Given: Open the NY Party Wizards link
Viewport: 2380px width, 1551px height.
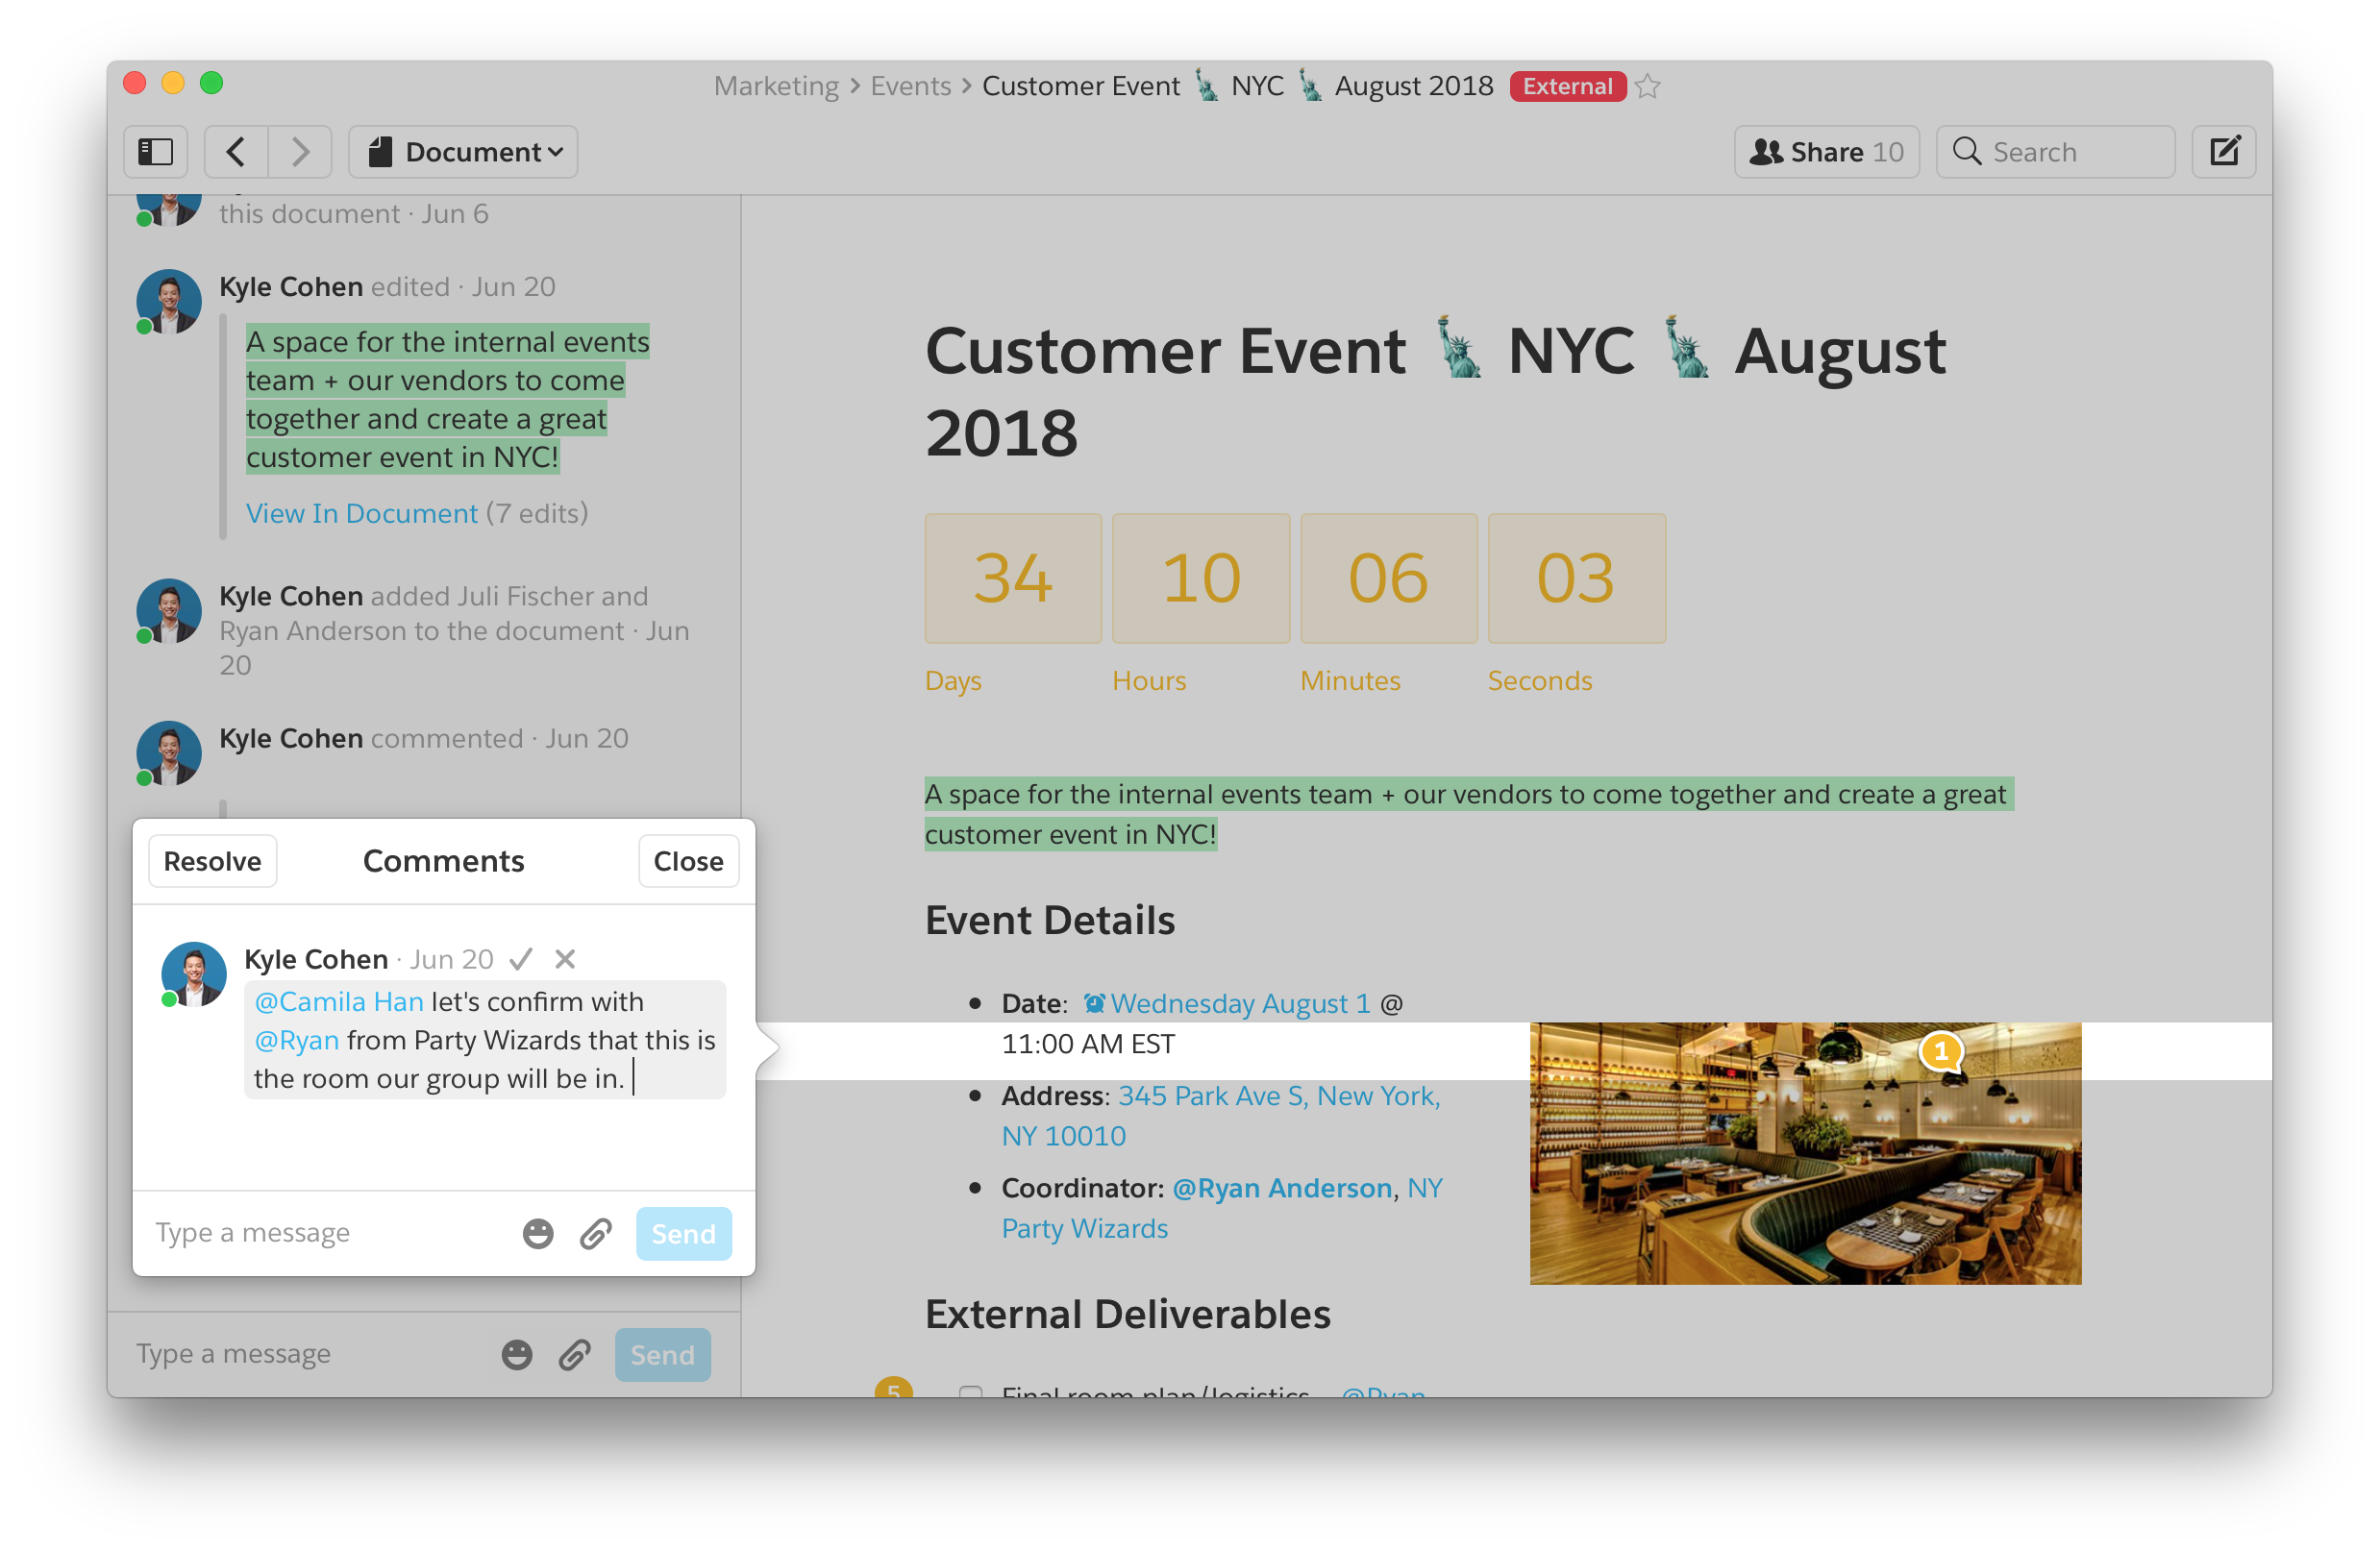Looking at the screenshot, I should pos(1223,1208).
